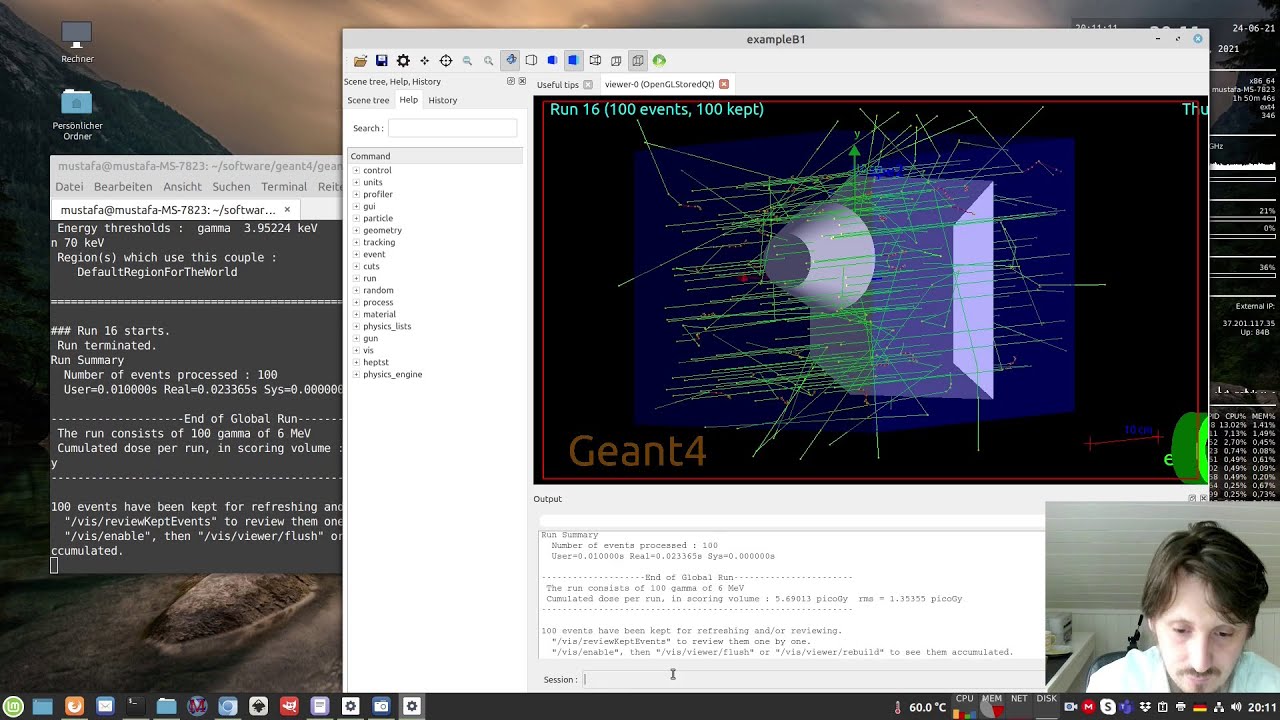The width and height of the screenshot is (1280, 720).
Task: Open the Ansicht menu in the terminal
Action: 182,187
